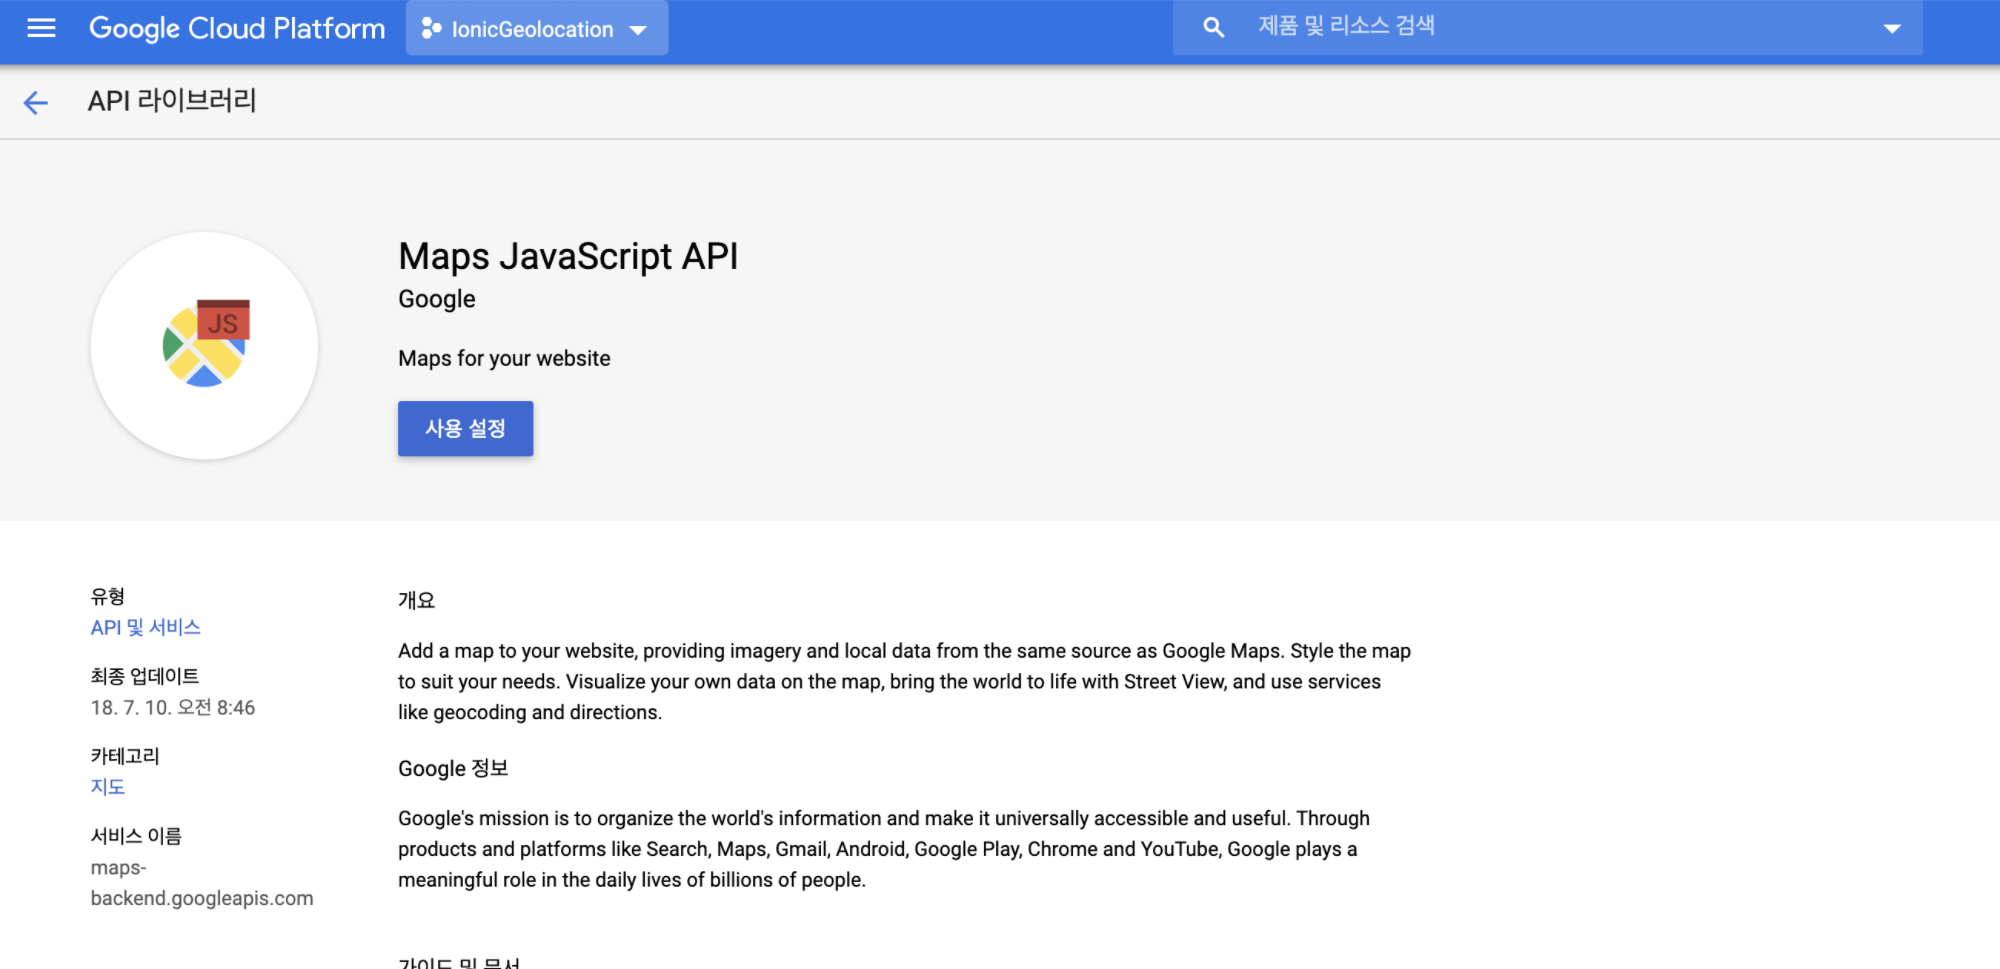This screenshot has width=2000, height=969.
Task: Click the maps-backend.googleapis.com service name
Action: [x=202, y=883]
